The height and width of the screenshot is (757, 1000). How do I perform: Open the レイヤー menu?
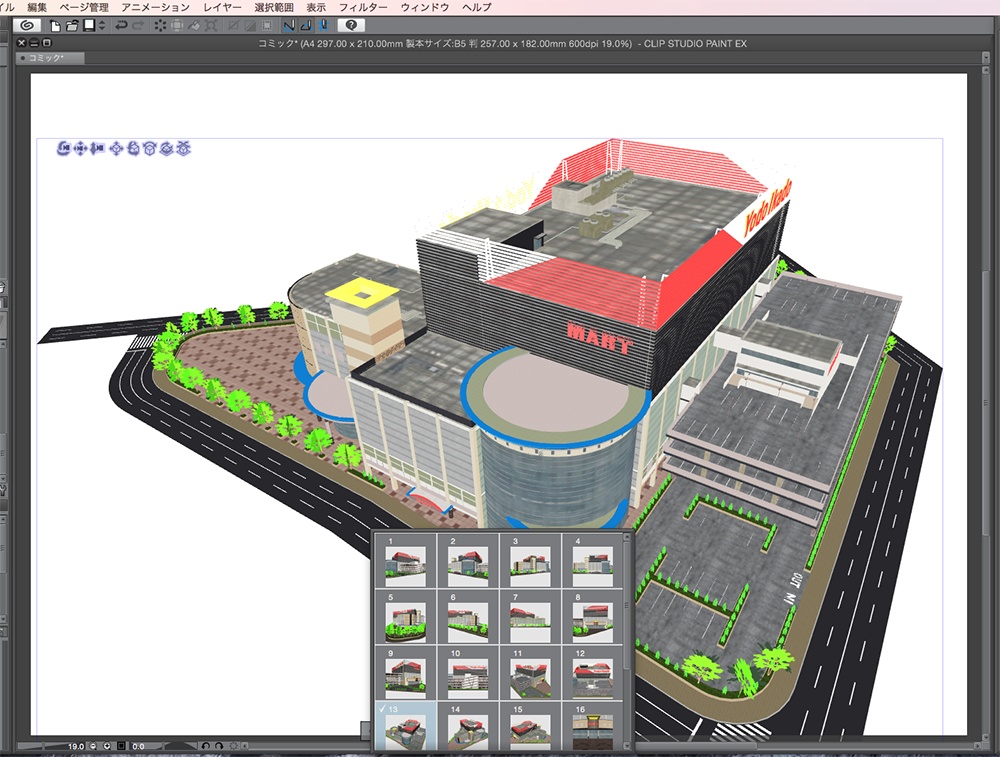222,7
